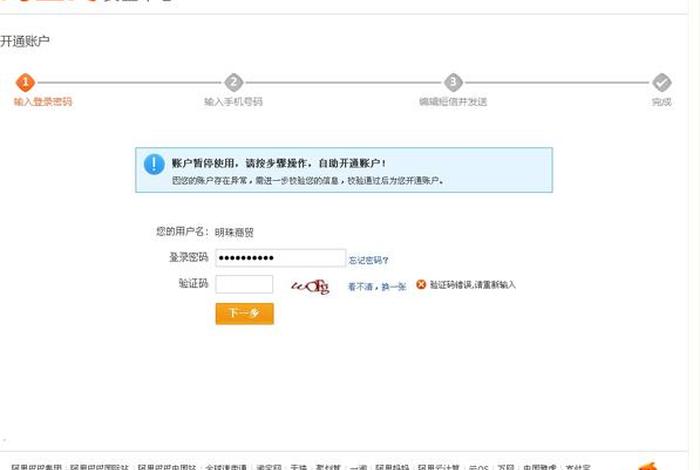The image size is (700, 470).
Task: Click the captcha image
Action: coord(311,286)
